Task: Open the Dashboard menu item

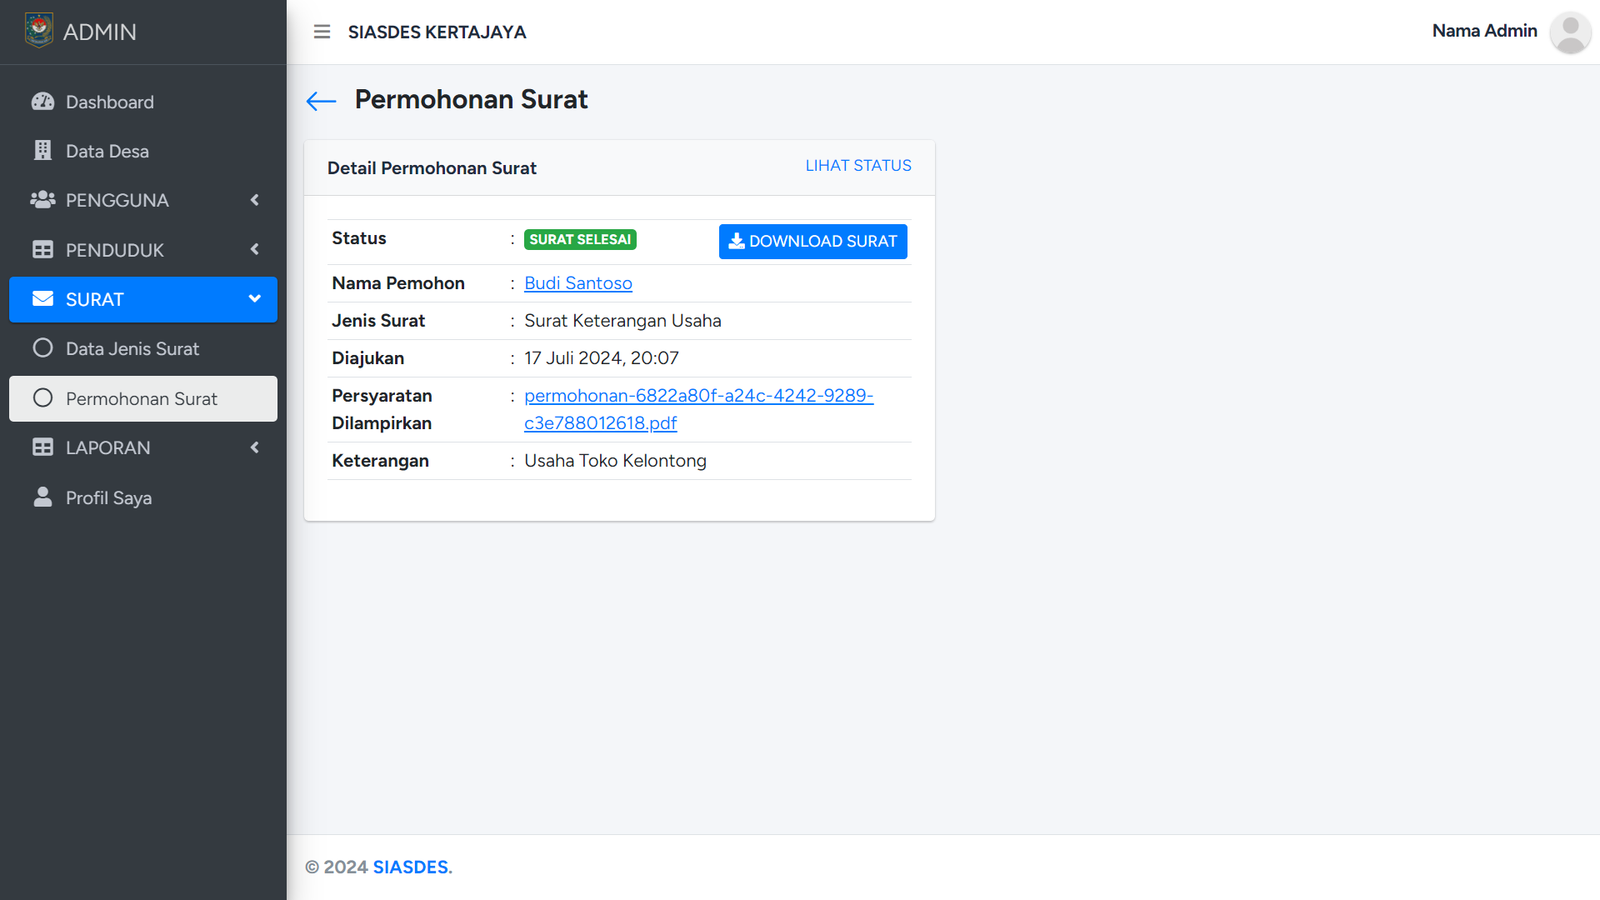Action: 110,102
